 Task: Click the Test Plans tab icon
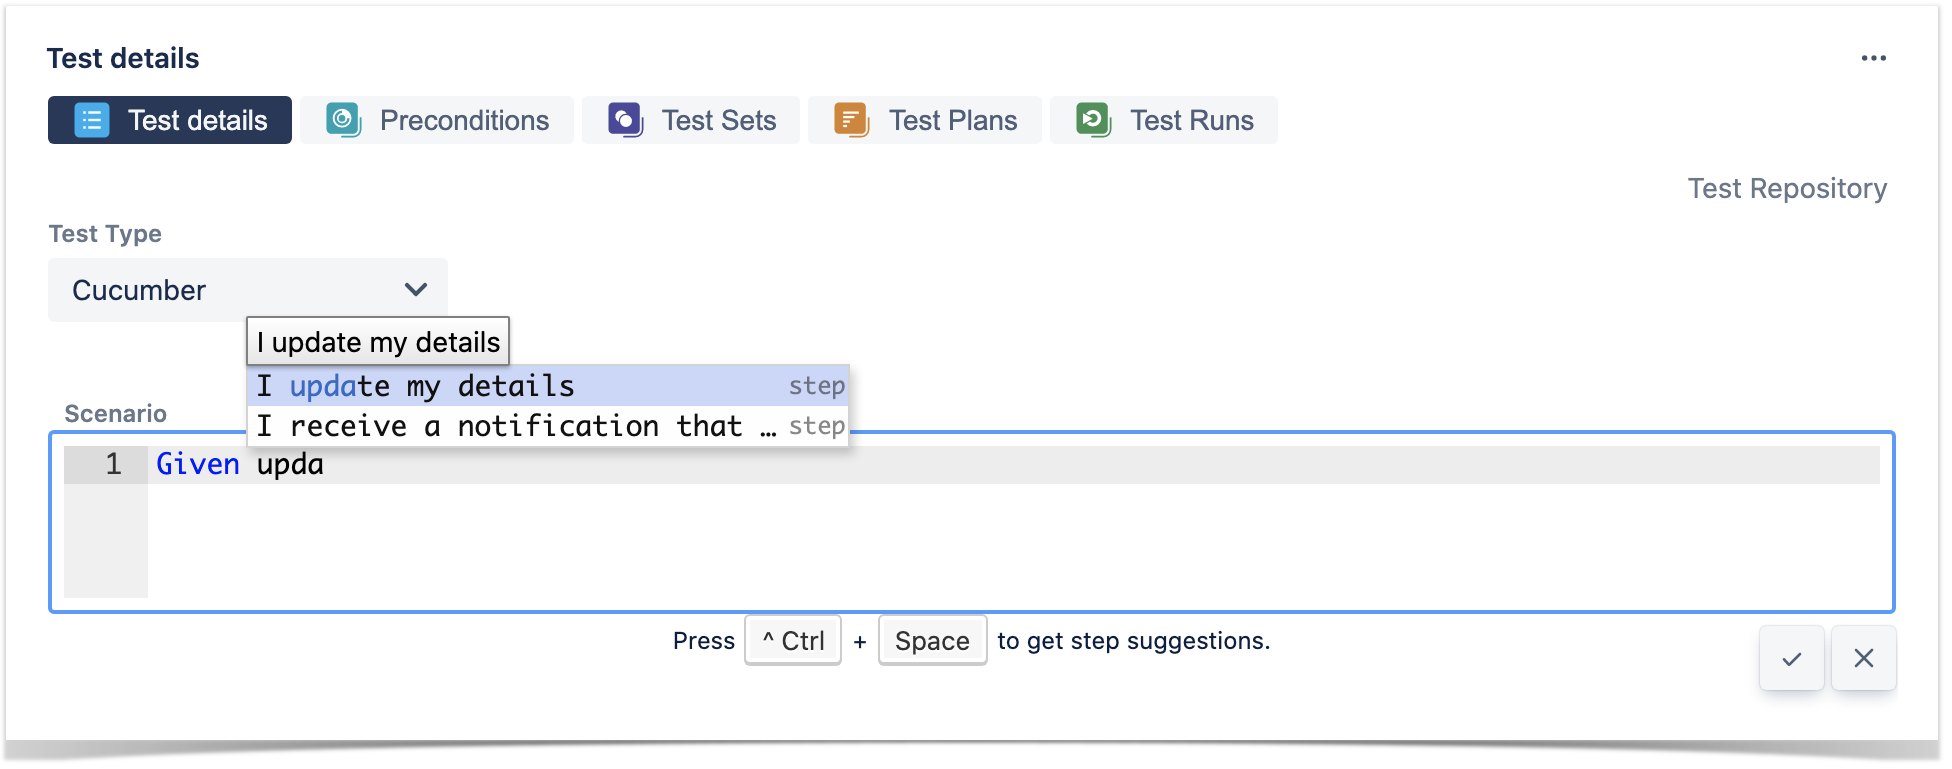pos(852,120)
